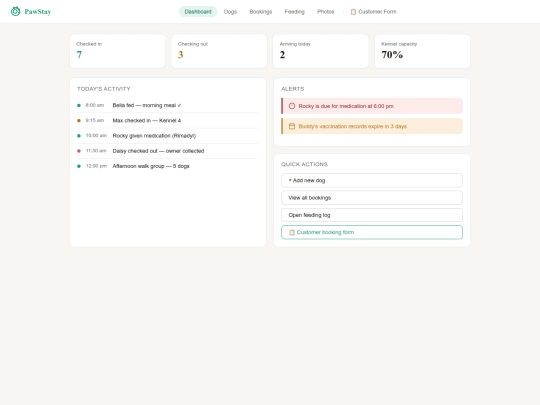Click the checked in count 7
The height and width of the screenshot is (405, 540).
pos(79,55)
